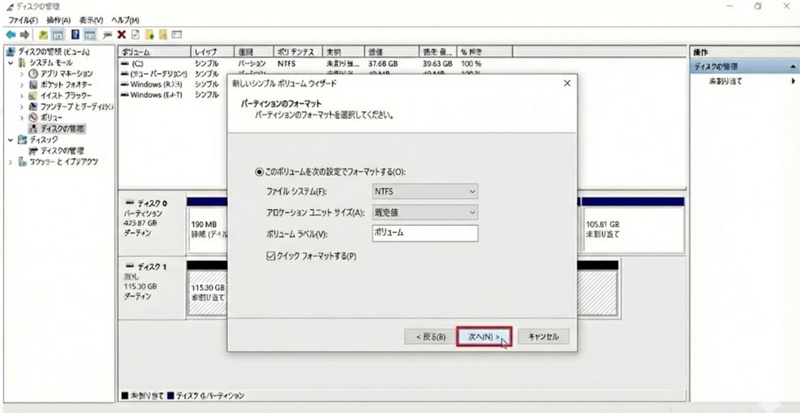This screenshot has width=800, height=413.
Task: Click the red X Delete toolbar icon
Action: [x=121, y=35]
